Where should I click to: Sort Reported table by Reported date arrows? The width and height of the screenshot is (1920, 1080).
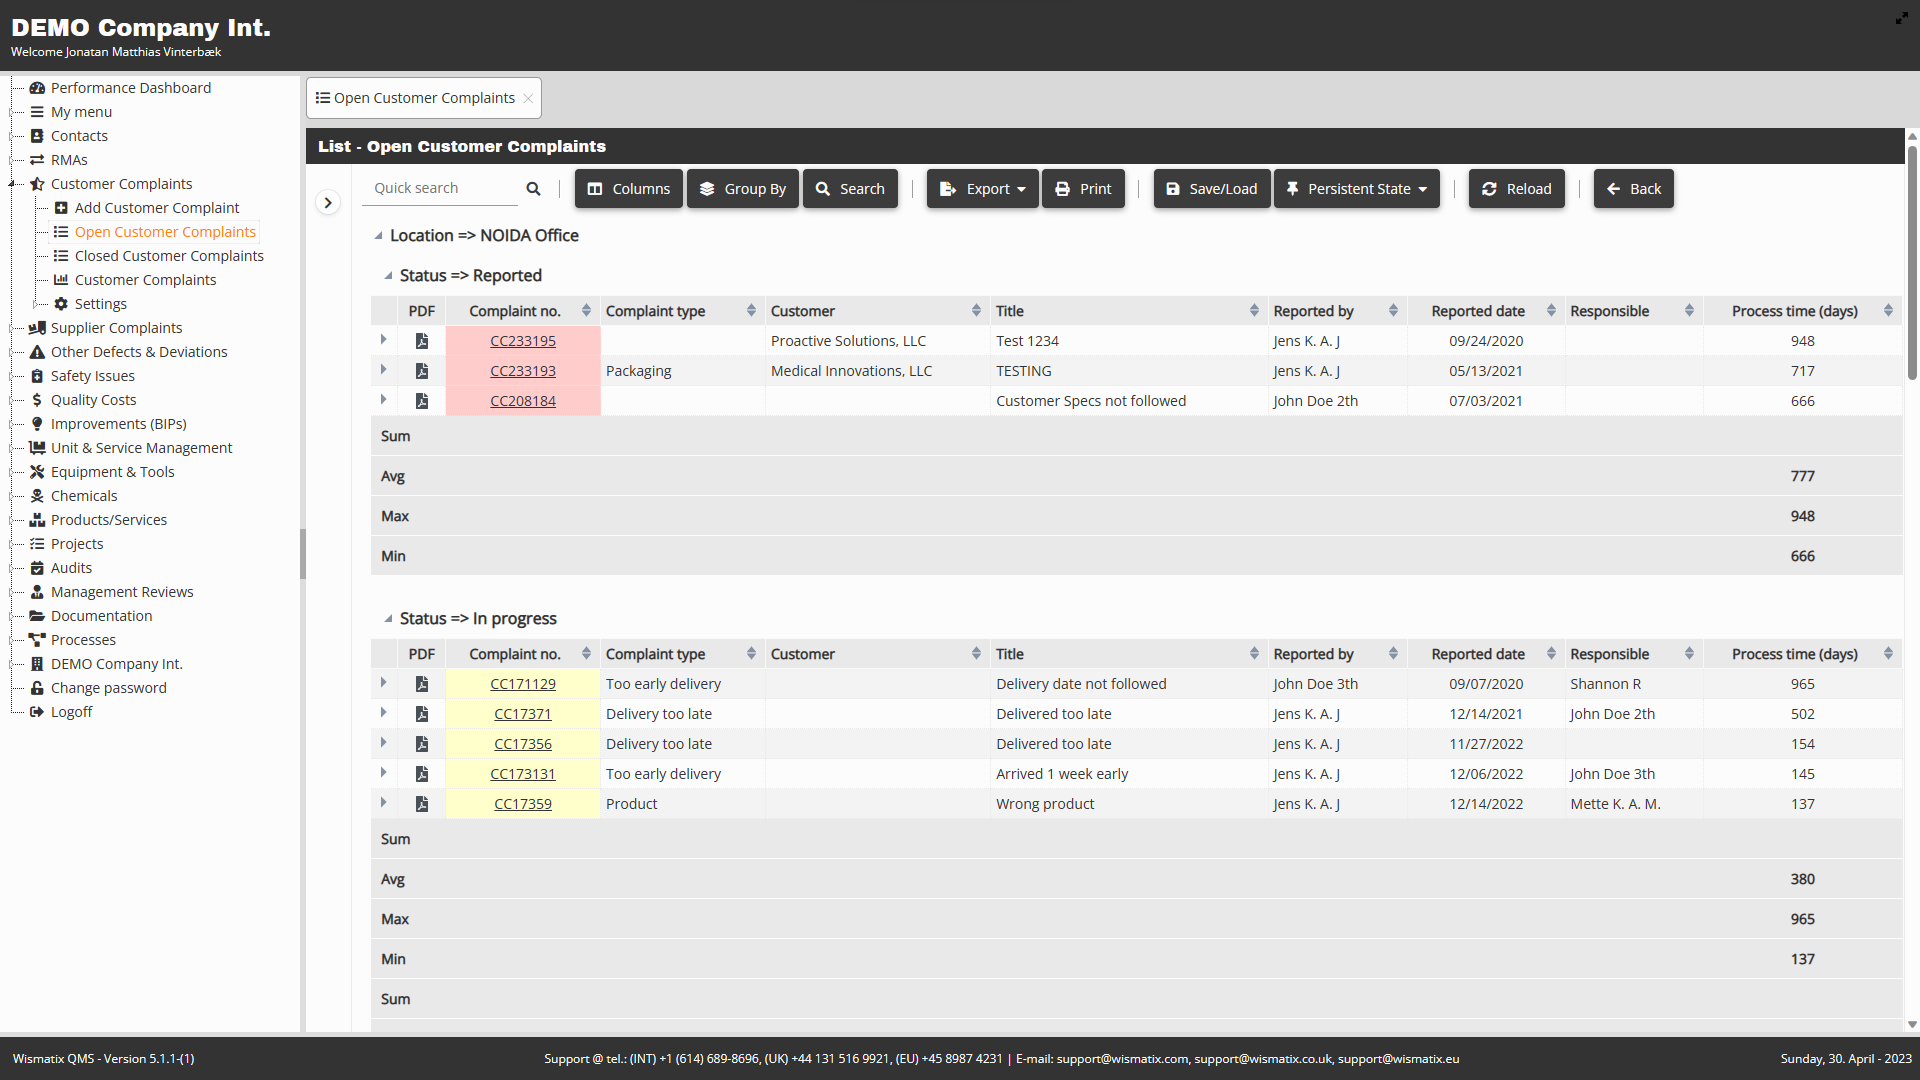[x=1551, y=311]
